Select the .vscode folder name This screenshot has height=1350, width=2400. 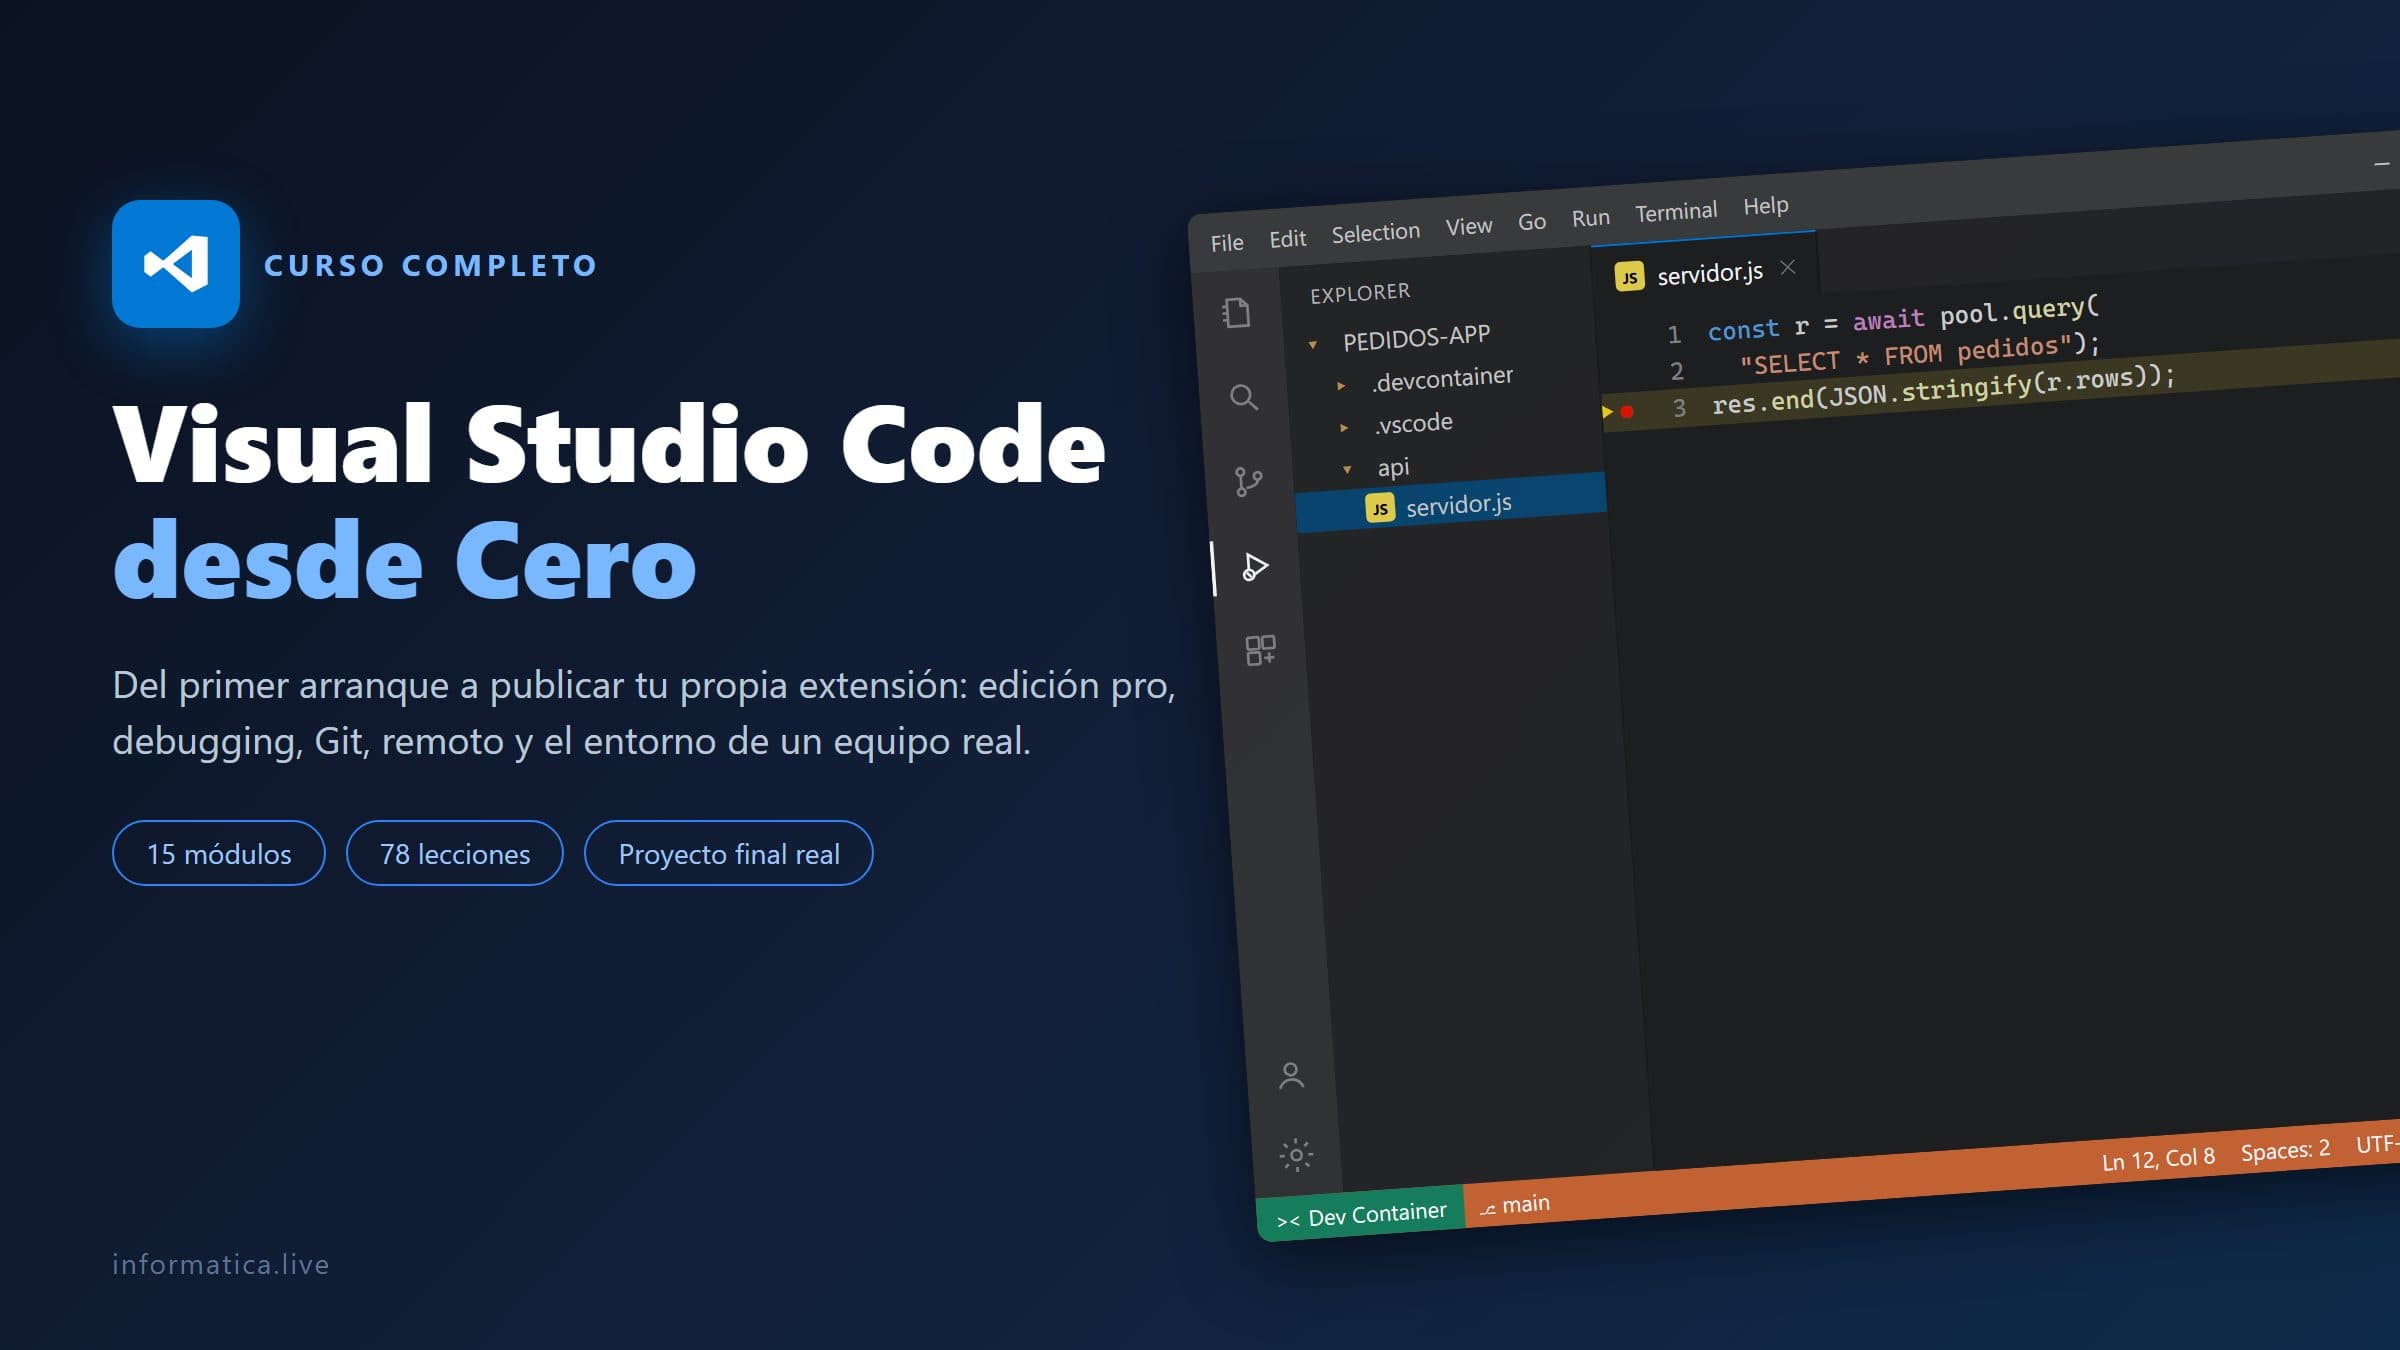pos(1413,423)
